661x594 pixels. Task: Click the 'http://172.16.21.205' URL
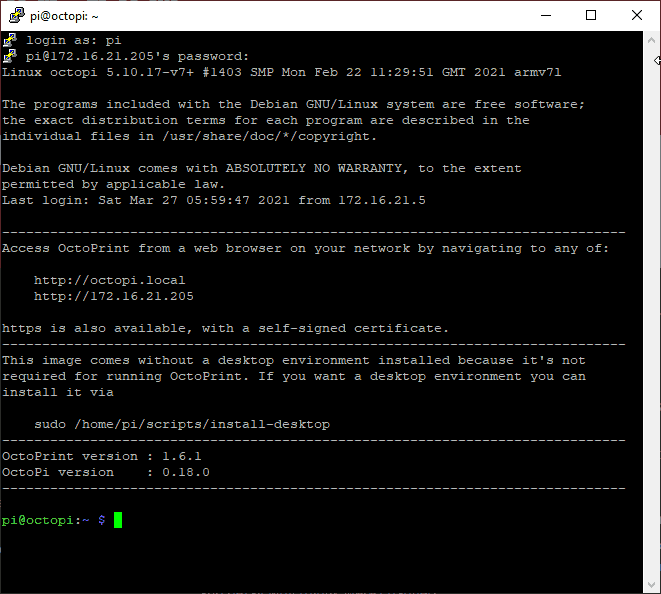point(113,296)
